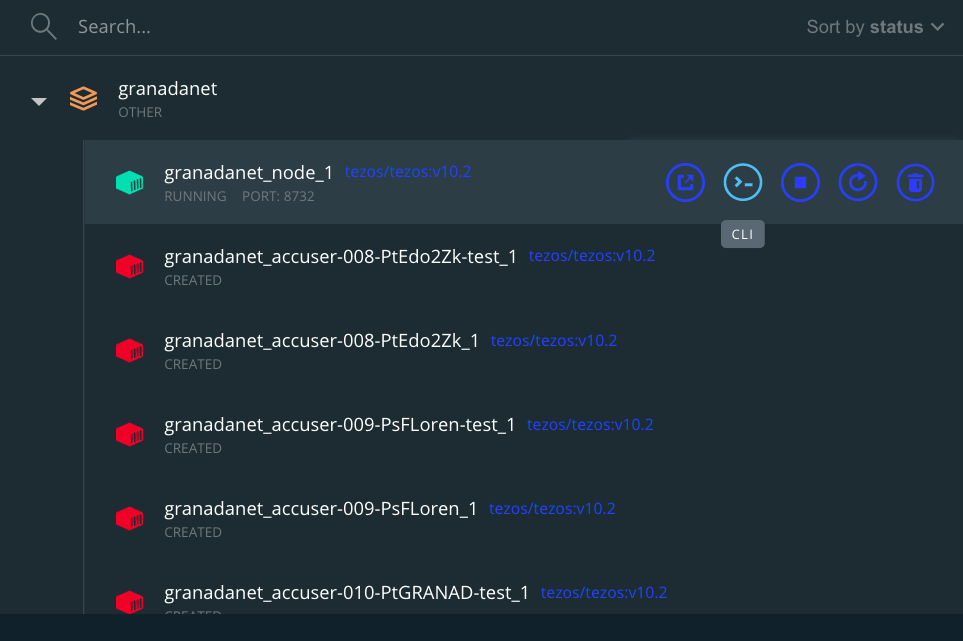Click the granadanet application name
This screenshot has width=963, height=641.
coord(167,89)
